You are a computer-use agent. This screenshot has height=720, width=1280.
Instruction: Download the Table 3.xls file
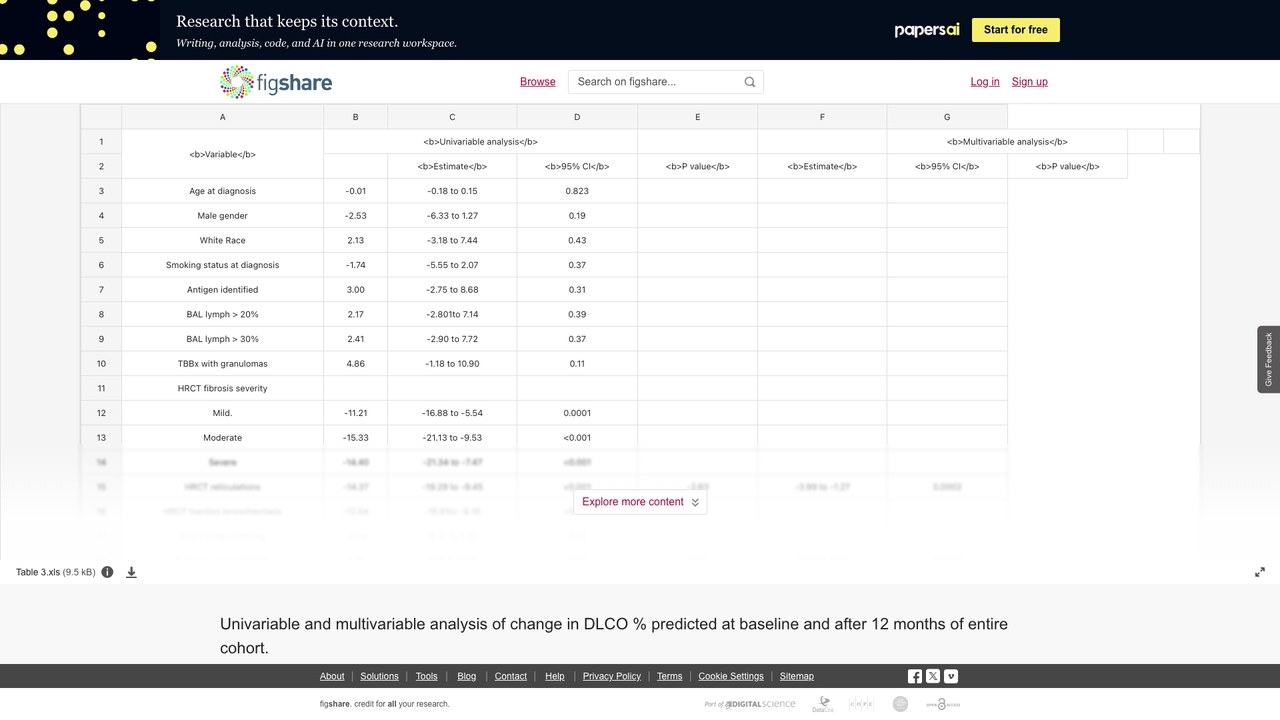coord(131,572)
